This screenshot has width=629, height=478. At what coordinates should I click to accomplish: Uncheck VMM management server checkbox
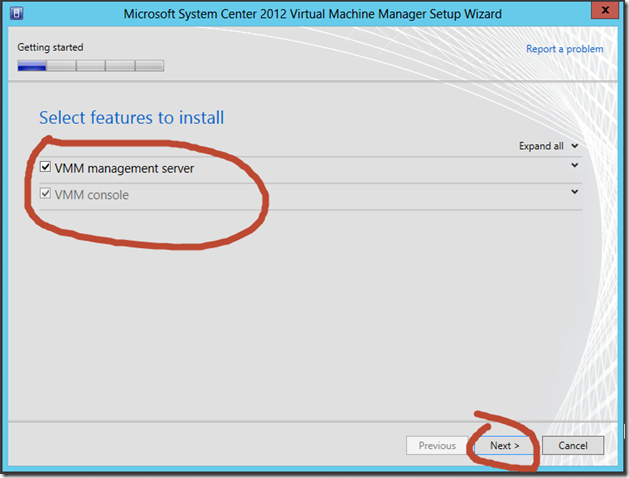coord(45,167)
